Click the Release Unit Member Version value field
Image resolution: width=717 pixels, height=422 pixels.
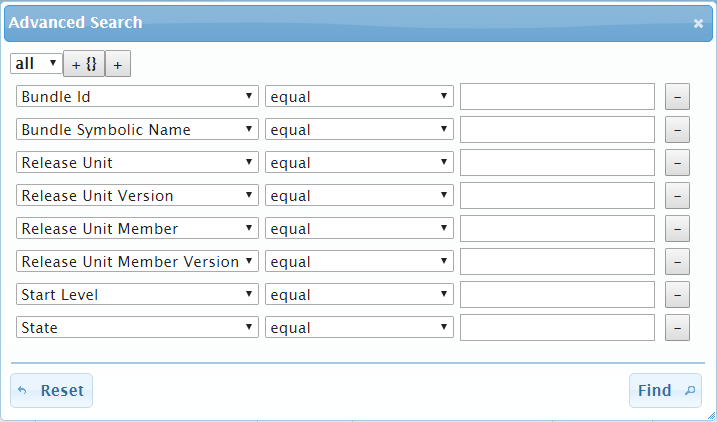coord(557,262)
